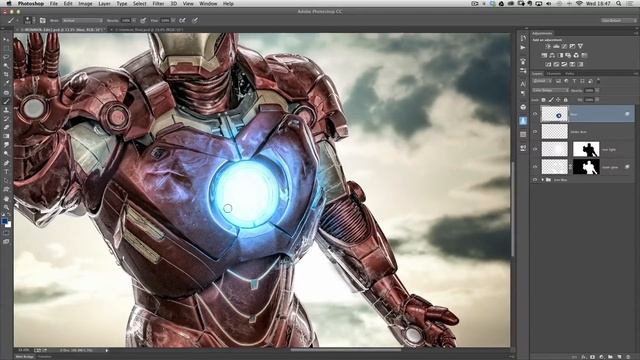Toggle lock transparent pixels
The height and width of the screenshot is (360, 640).
click(x=544, y=100)
